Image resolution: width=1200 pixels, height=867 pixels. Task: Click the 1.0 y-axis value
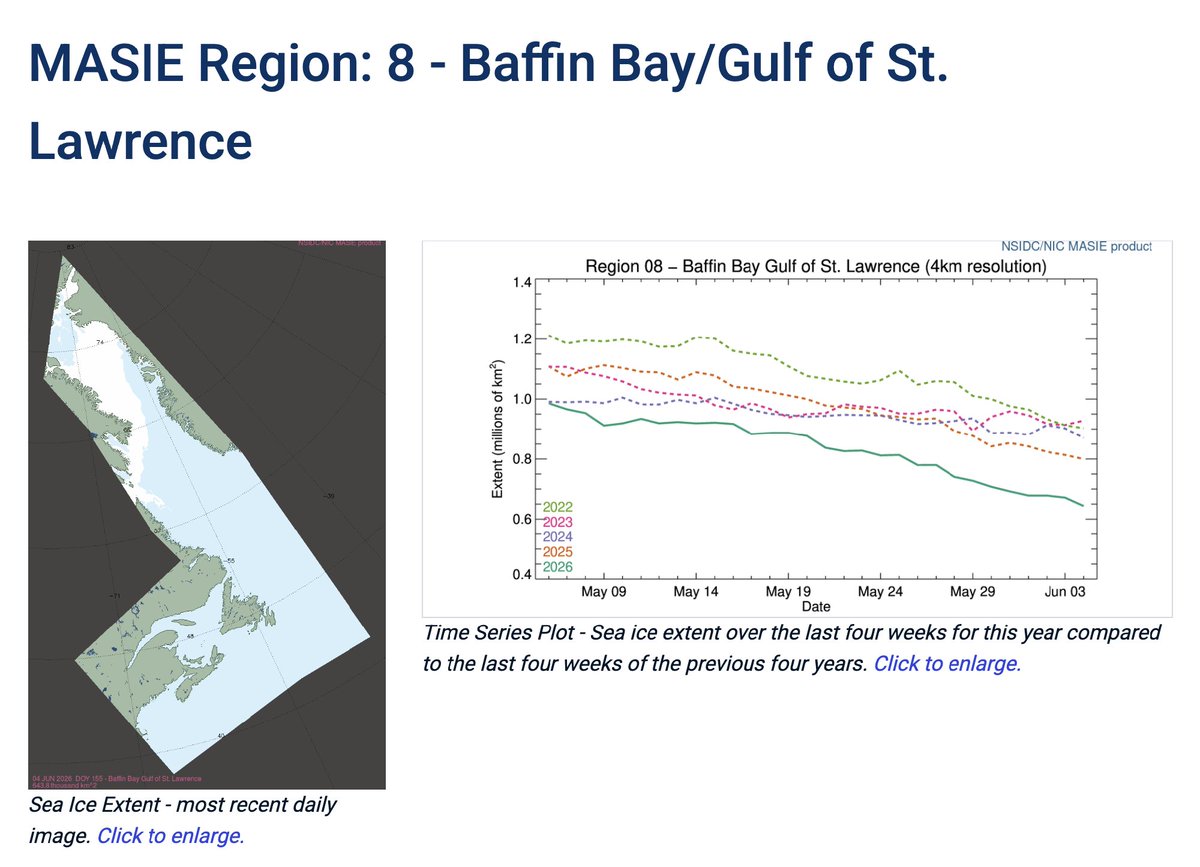[x=521, y=400]
